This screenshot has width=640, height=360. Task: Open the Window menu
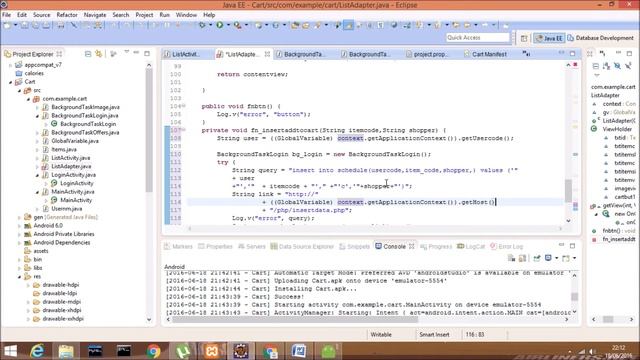click(186, 15)
